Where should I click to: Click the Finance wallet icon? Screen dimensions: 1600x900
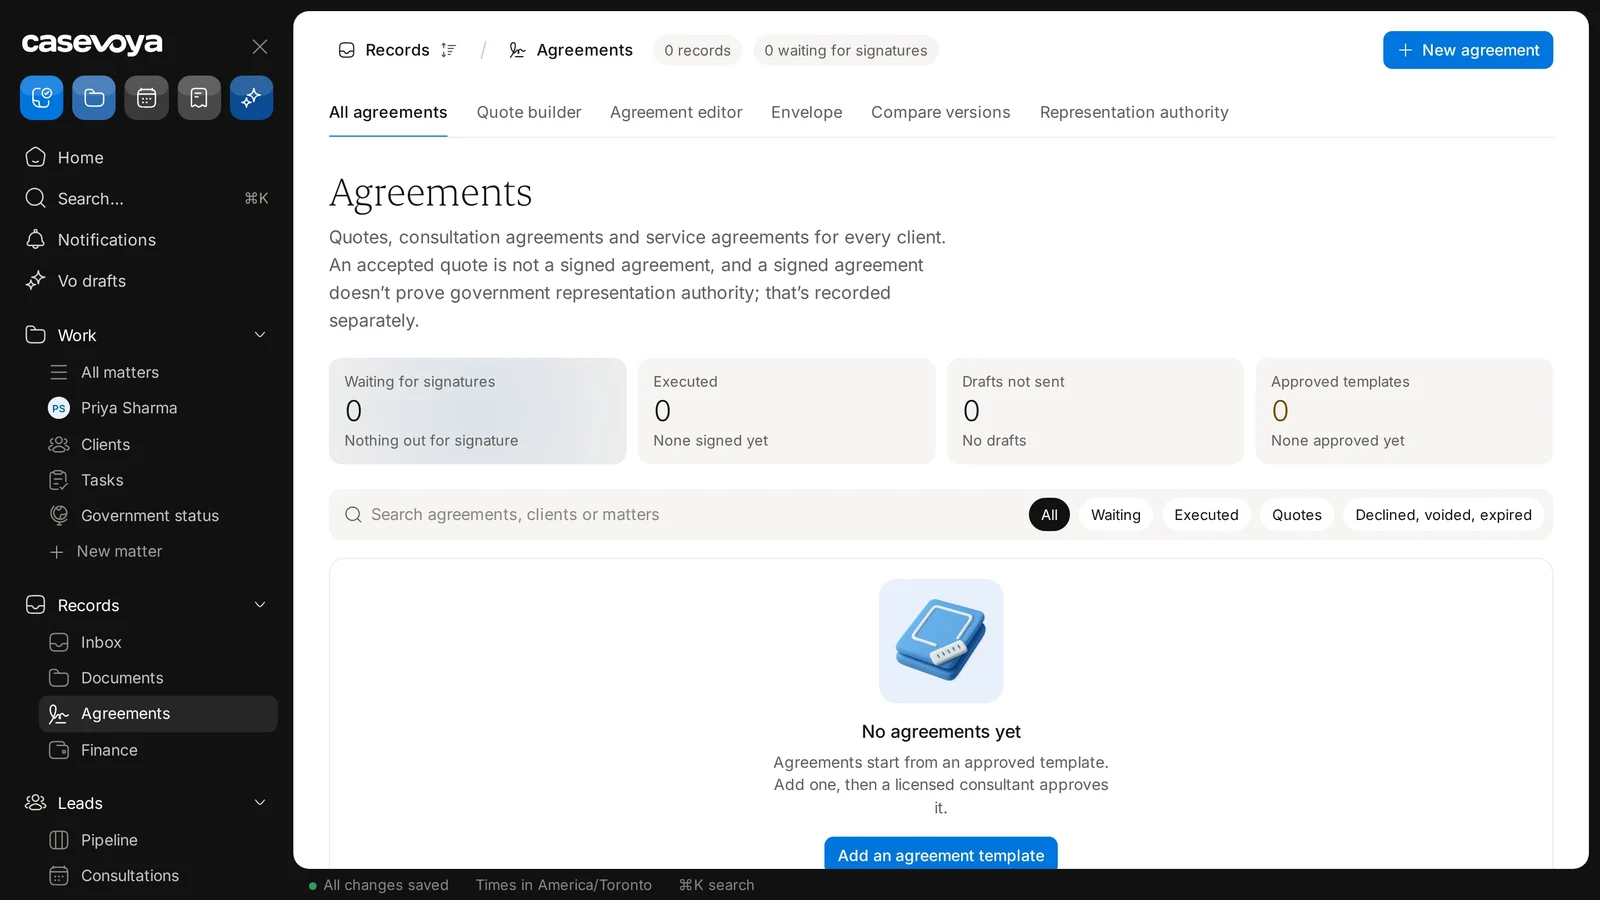click(59, 750)
